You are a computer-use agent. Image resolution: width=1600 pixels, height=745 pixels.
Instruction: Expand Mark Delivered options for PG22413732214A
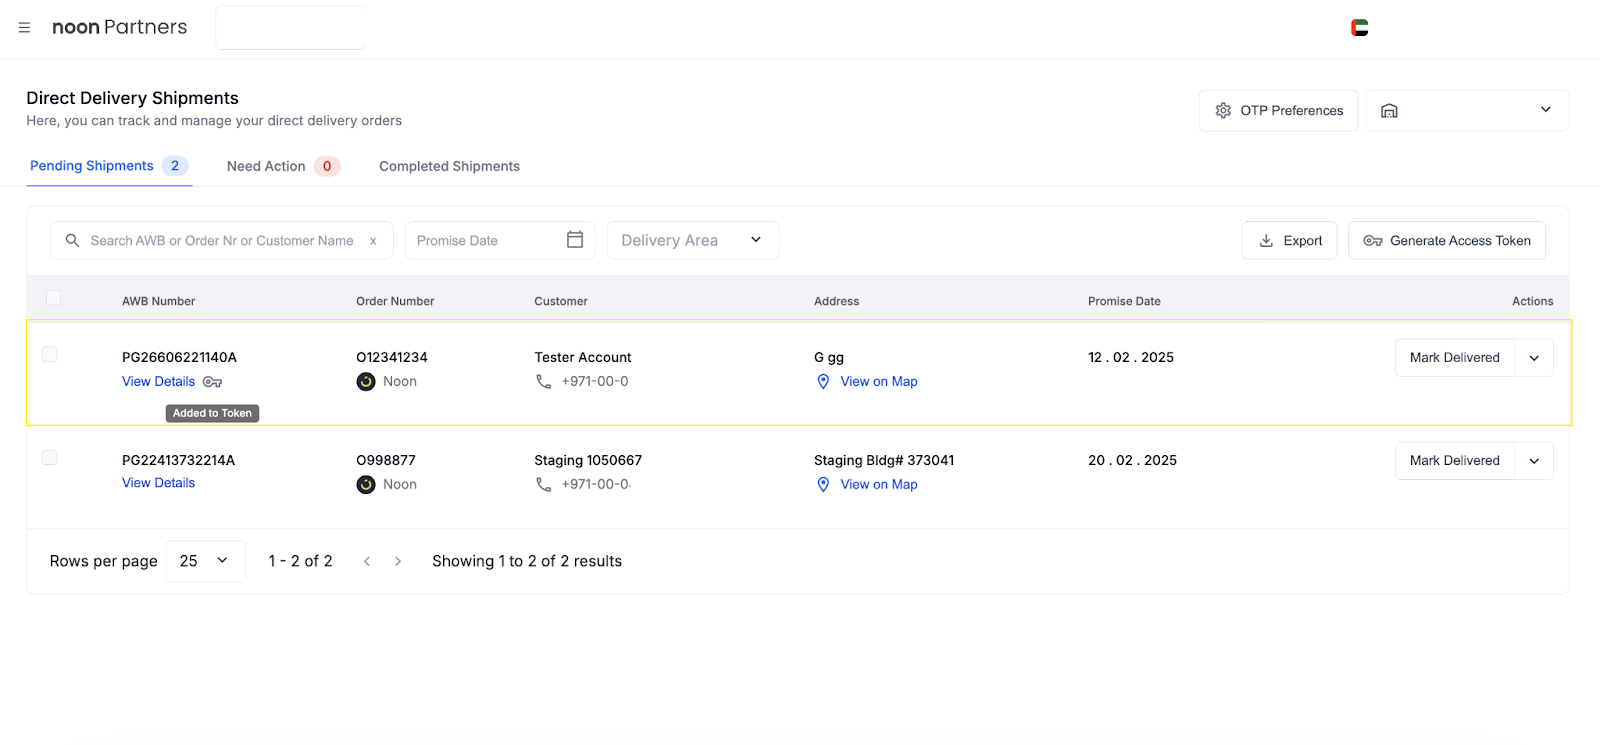click(x=1534, y=461)
